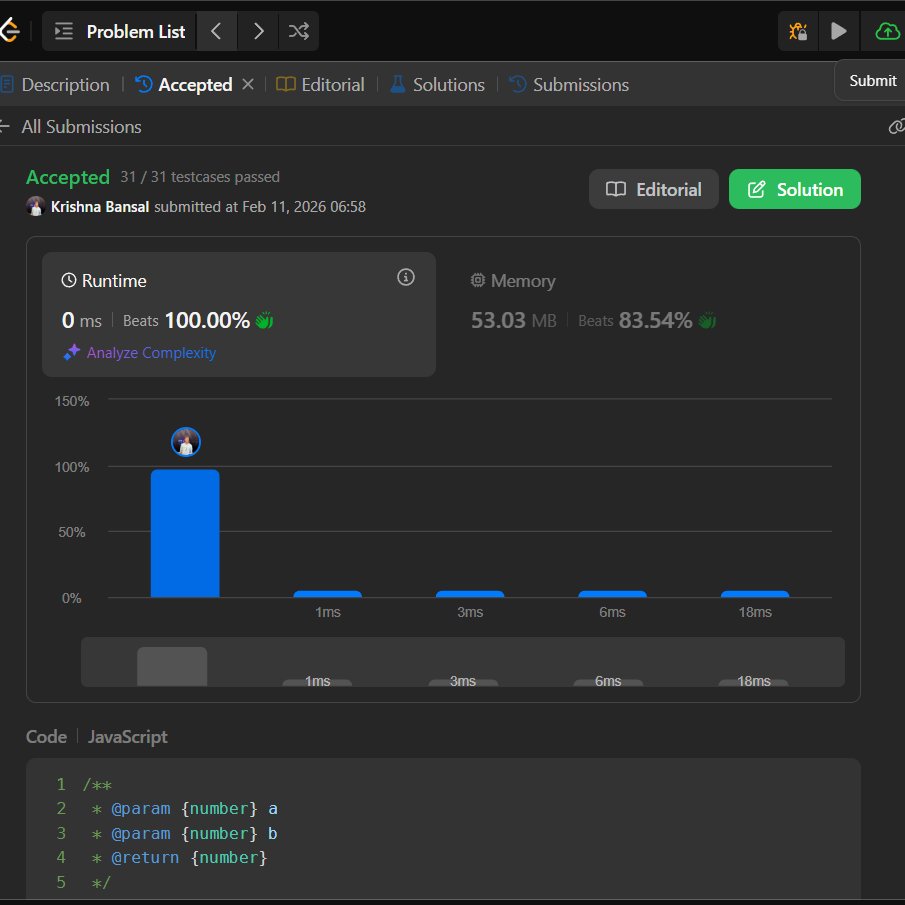Image resolution: width=905 pixels, height=905 pixels.
Task: Open the Submissions tab
Action: tap(569, 85)
